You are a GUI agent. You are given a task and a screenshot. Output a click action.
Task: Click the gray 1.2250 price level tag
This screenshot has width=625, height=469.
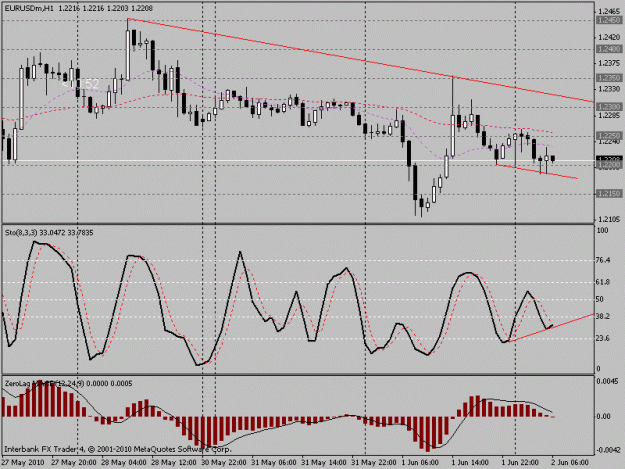609,135
